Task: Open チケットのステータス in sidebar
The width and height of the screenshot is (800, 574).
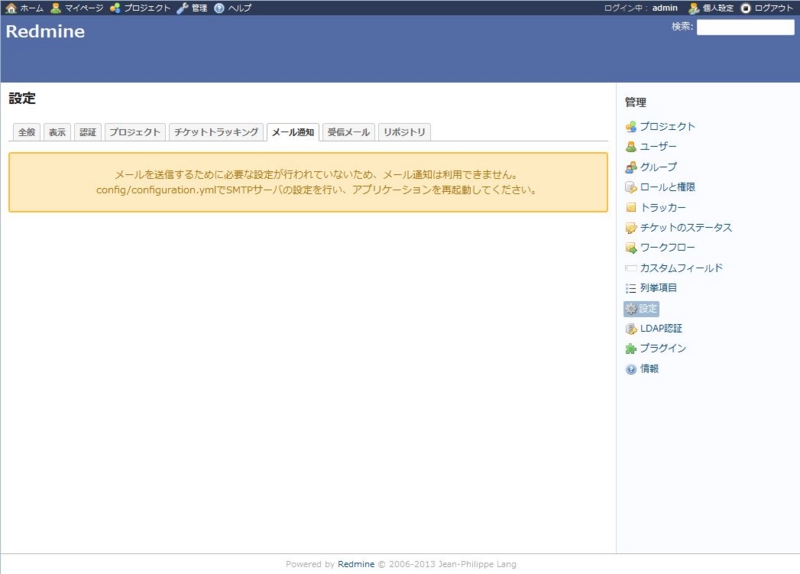Action: 686,228
